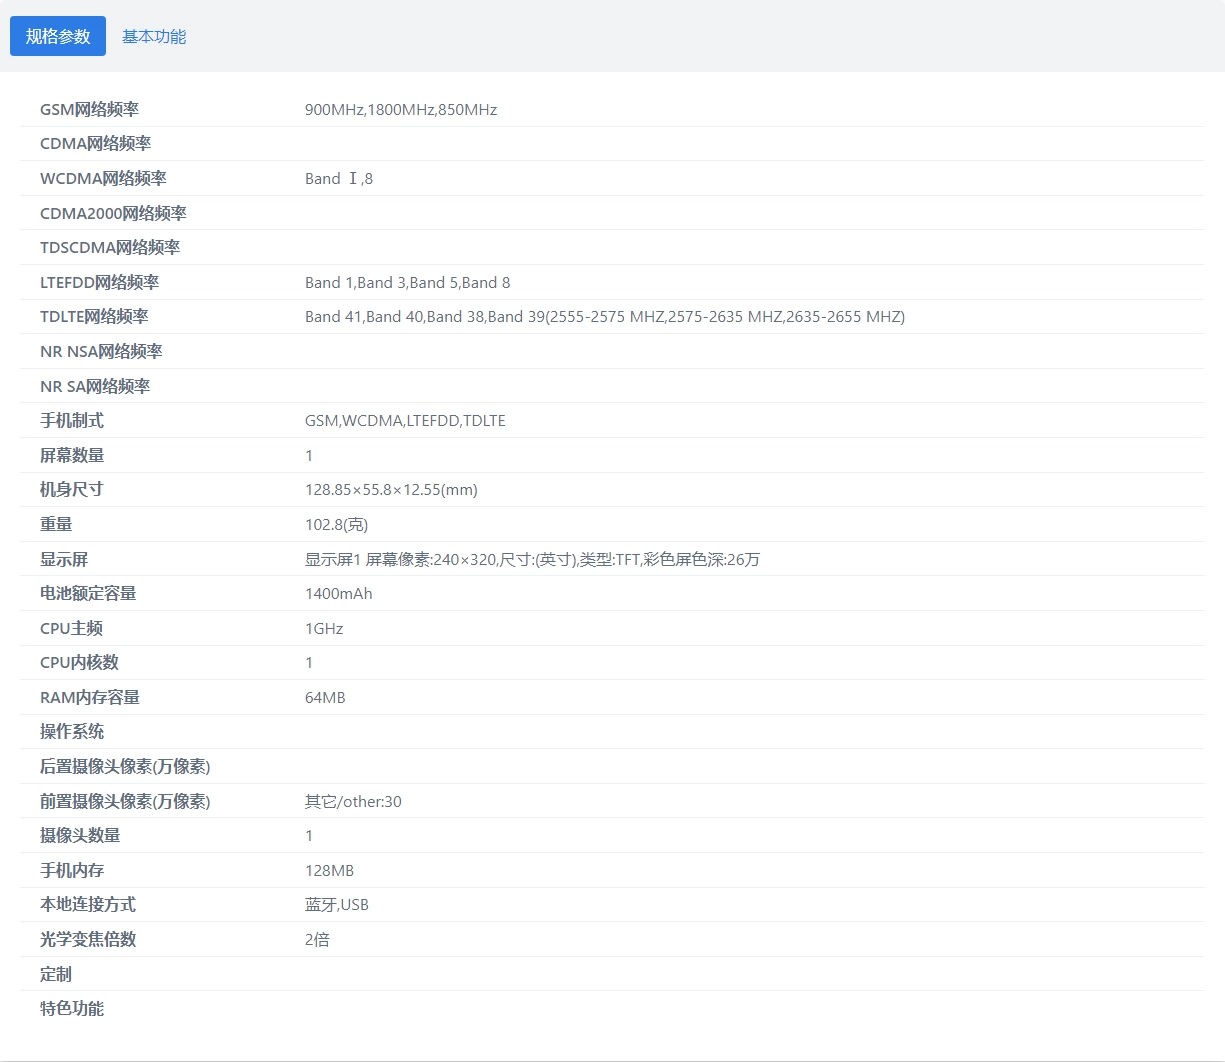Click the value Band Ⅰ,8
This screenshot has height=1062, width=1225.
tap(339, 178)
